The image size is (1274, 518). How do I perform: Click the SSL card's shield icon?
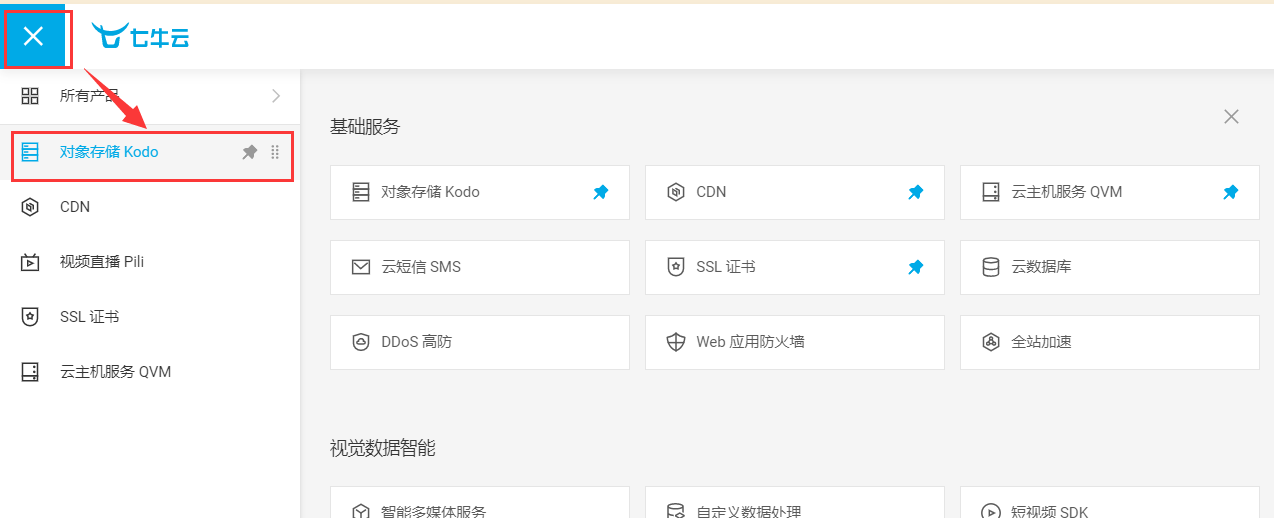pyautogui.click(x=676, y=267)
